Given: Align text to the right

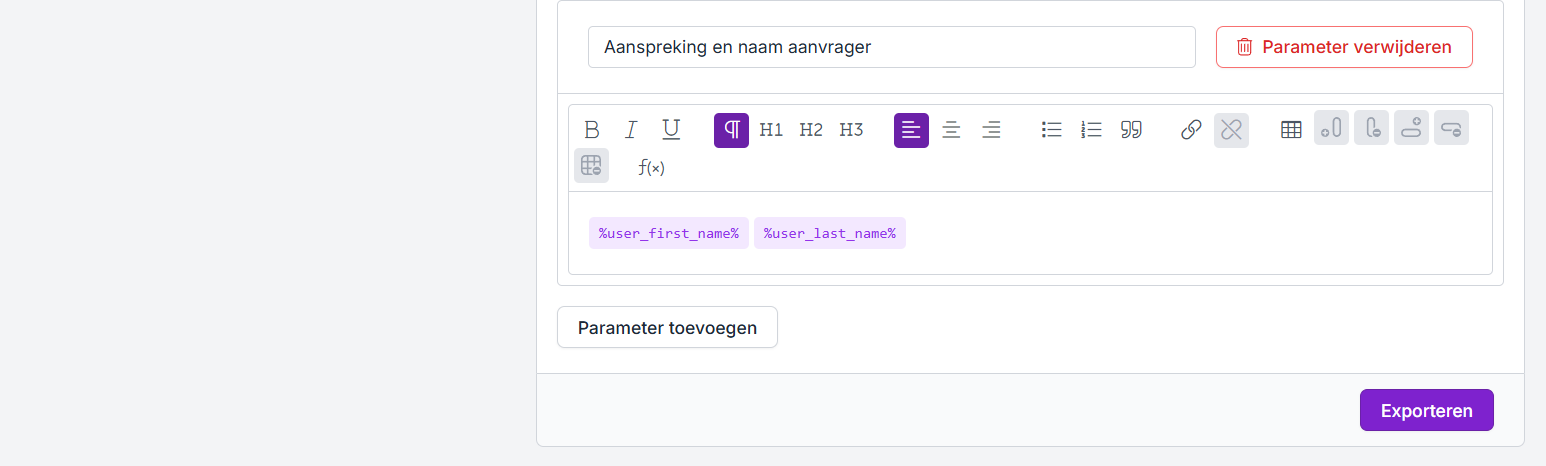Looking at the screenshot, I should pyautogui.click(x=991, y=130).
